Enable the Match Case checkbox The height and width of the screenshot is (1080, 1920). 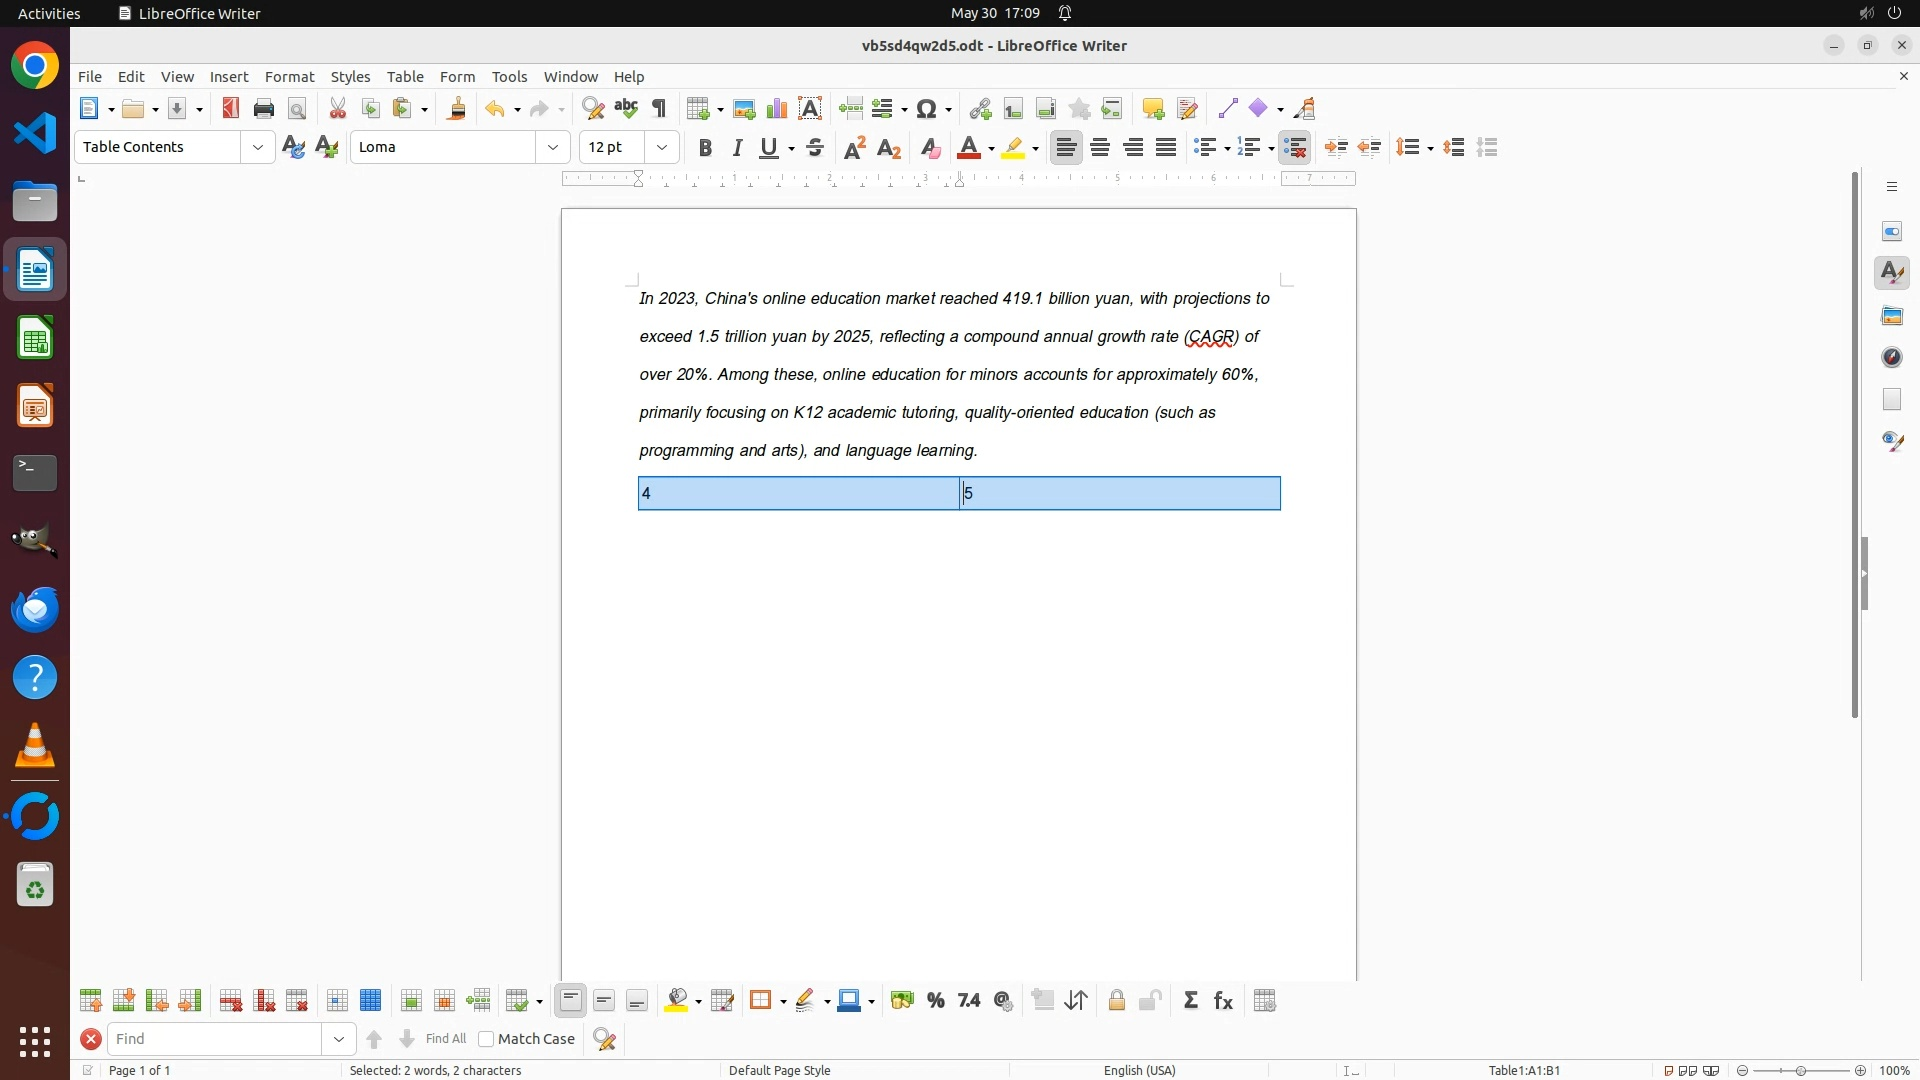pyautogui.click(x=487, y=1039)
